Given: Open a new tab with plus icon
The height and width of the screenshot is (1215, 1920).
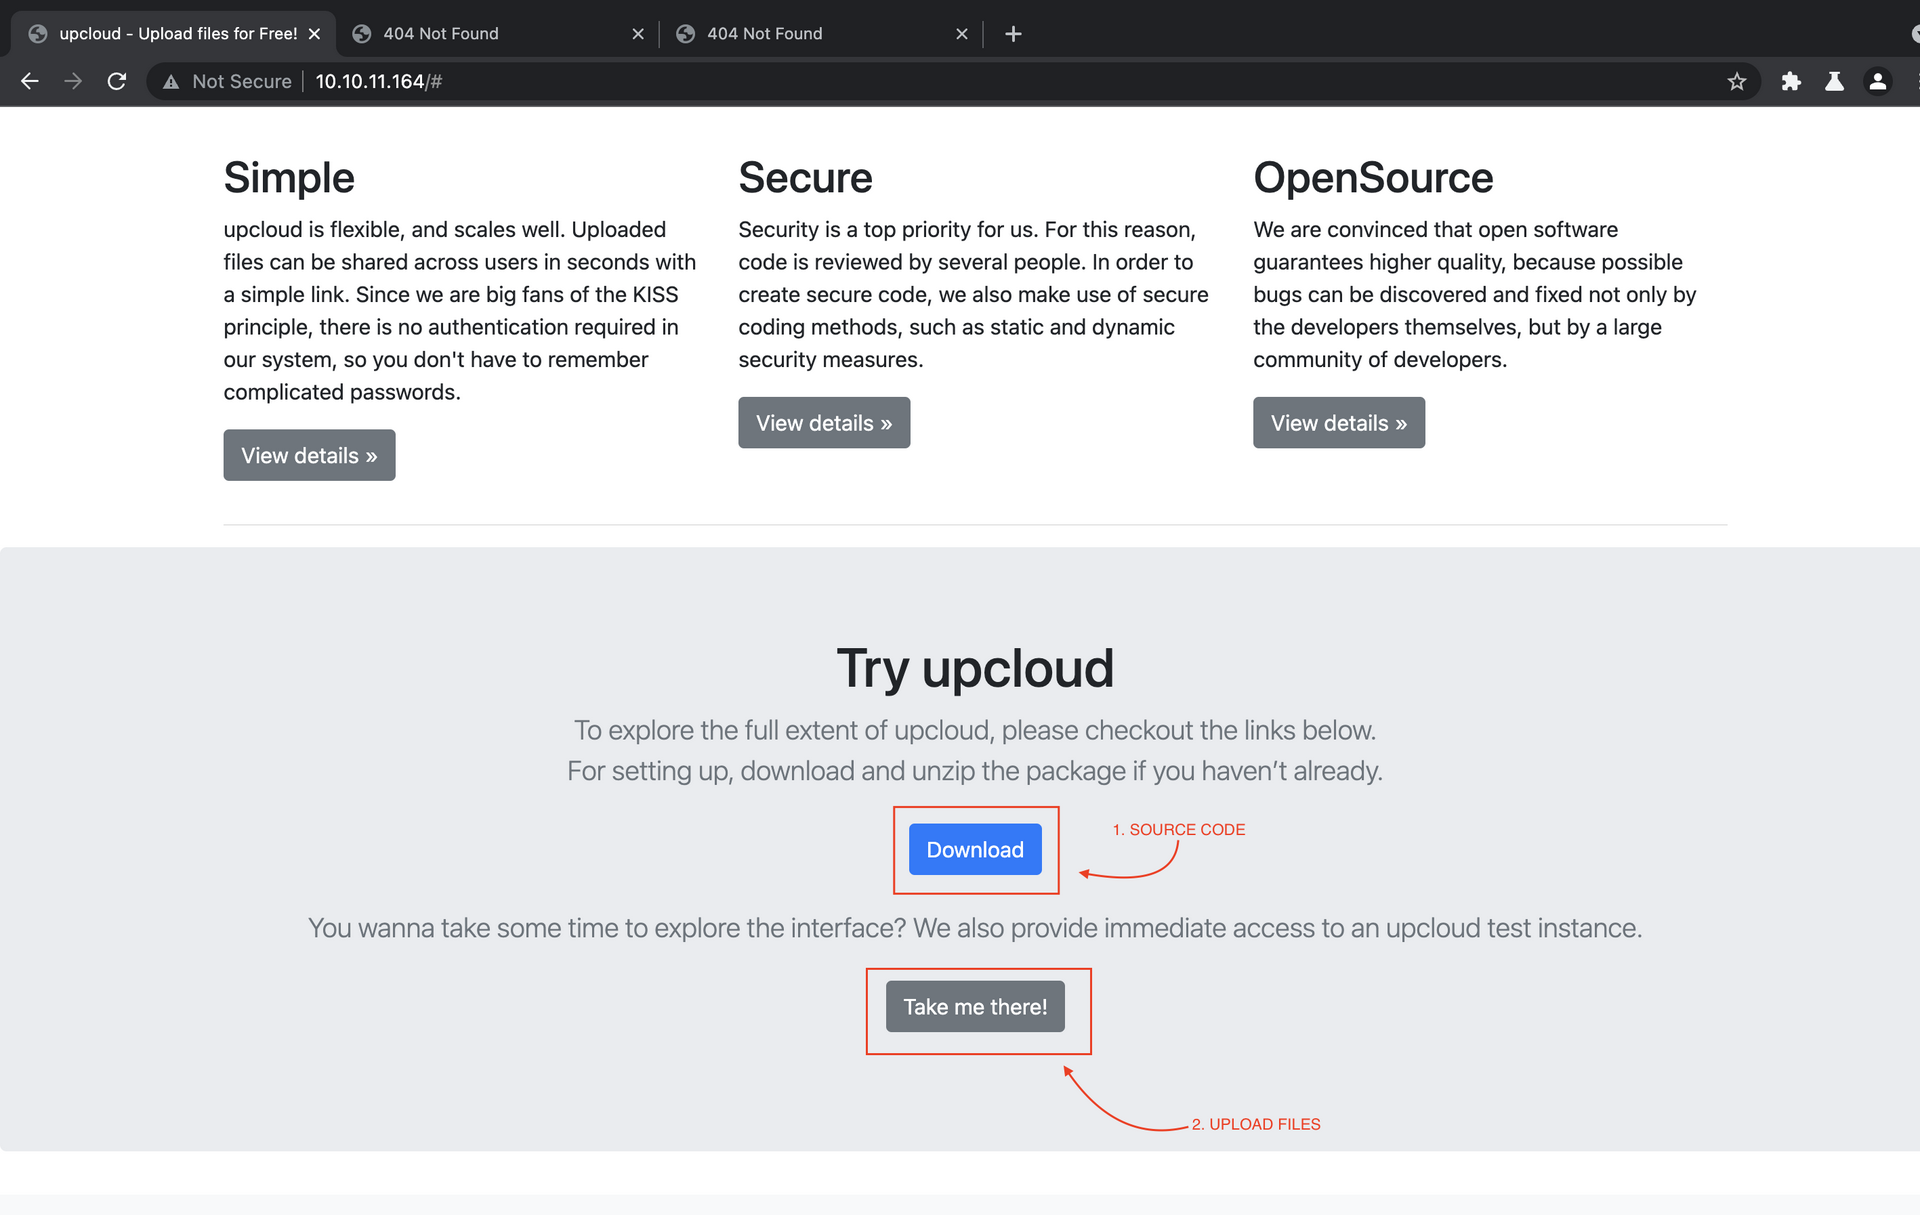Looking at the screenshot, I should point(1013,34).
